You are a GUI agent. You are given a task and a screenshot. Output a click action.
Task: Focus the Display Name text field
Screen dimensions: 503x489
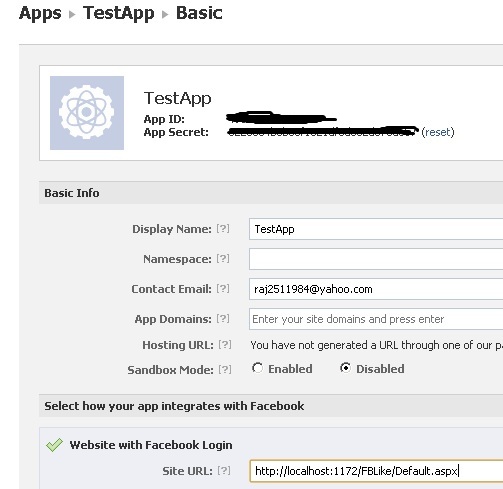pos(376,229)
